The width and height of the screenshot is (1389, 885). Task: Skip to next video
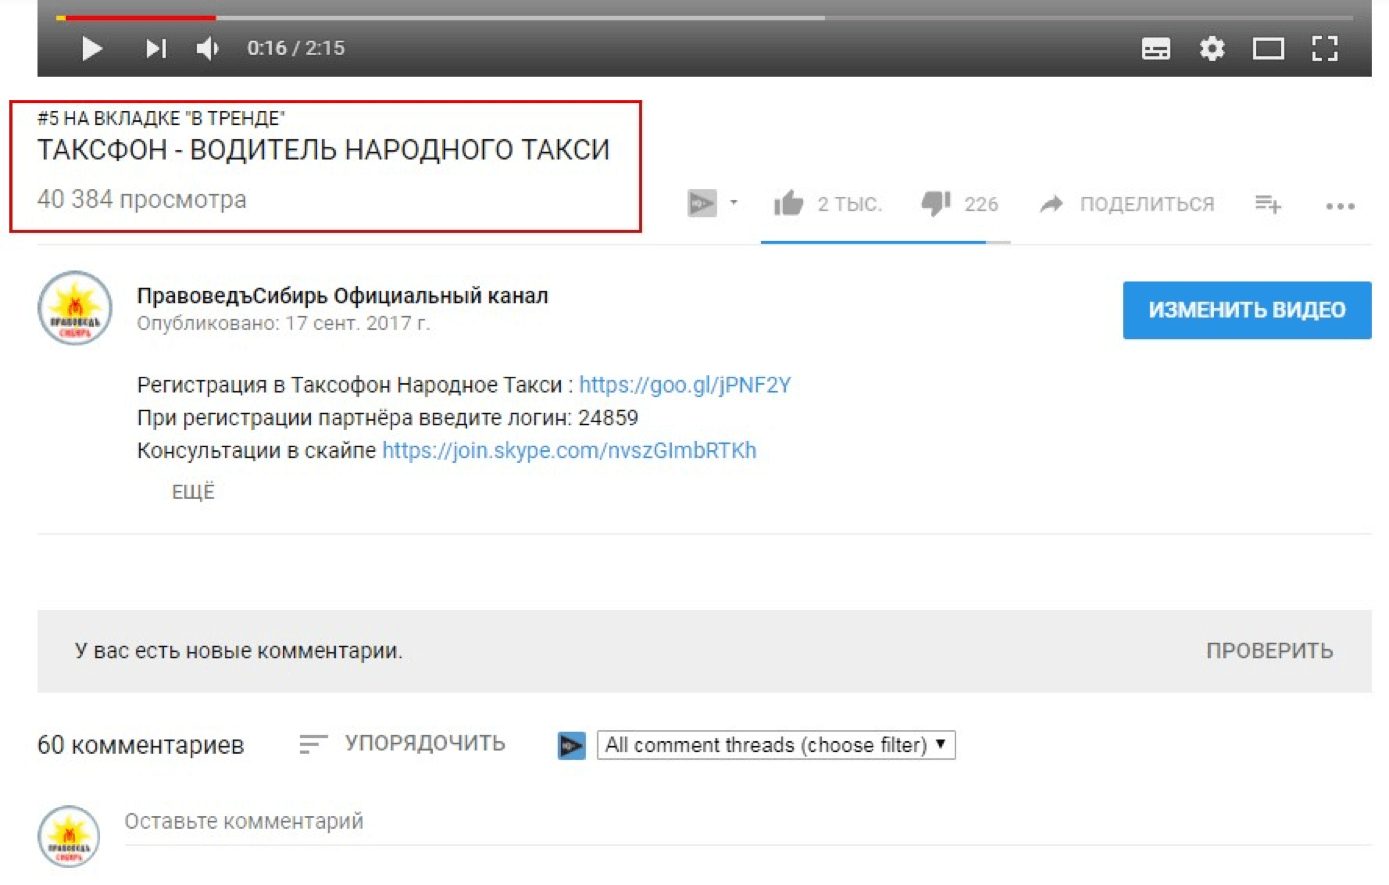(156, 48)
